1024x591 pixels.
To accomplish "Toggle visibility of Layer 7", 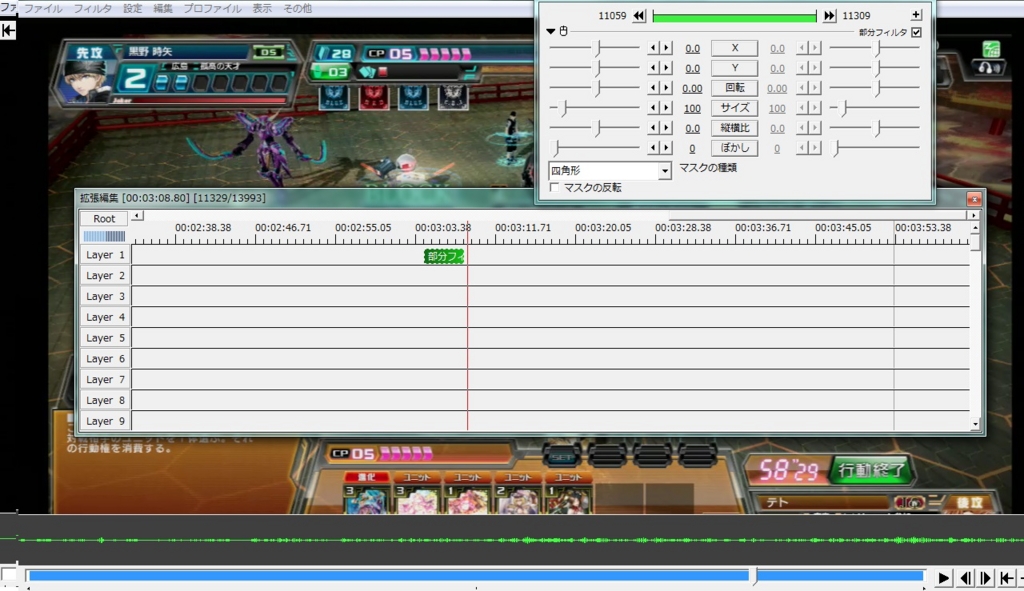I will point(105,379).
